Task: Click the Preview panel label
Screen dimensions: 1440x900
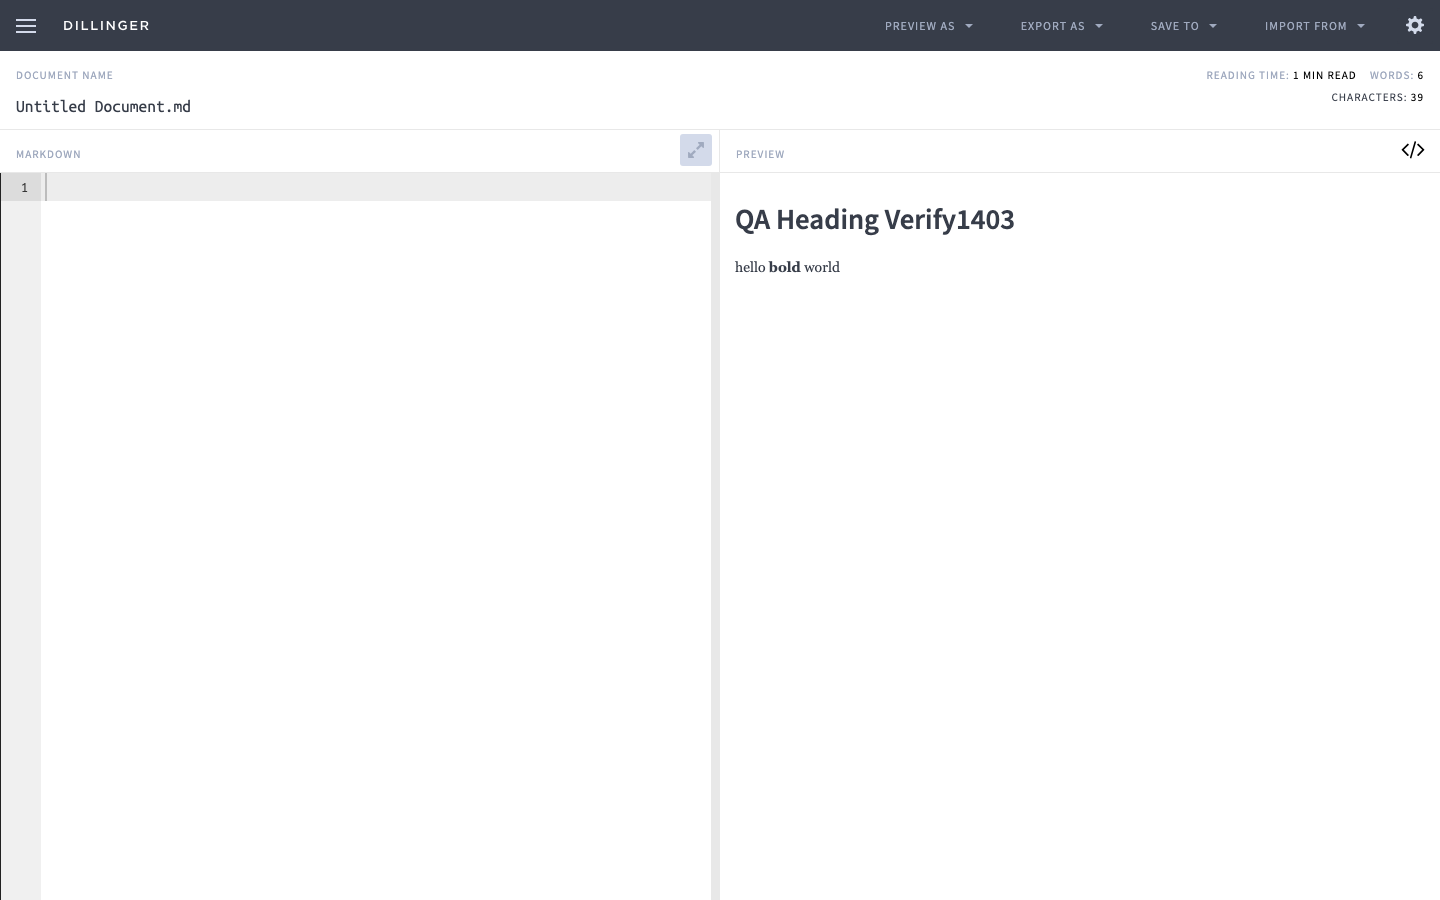Action: (760, 154)
